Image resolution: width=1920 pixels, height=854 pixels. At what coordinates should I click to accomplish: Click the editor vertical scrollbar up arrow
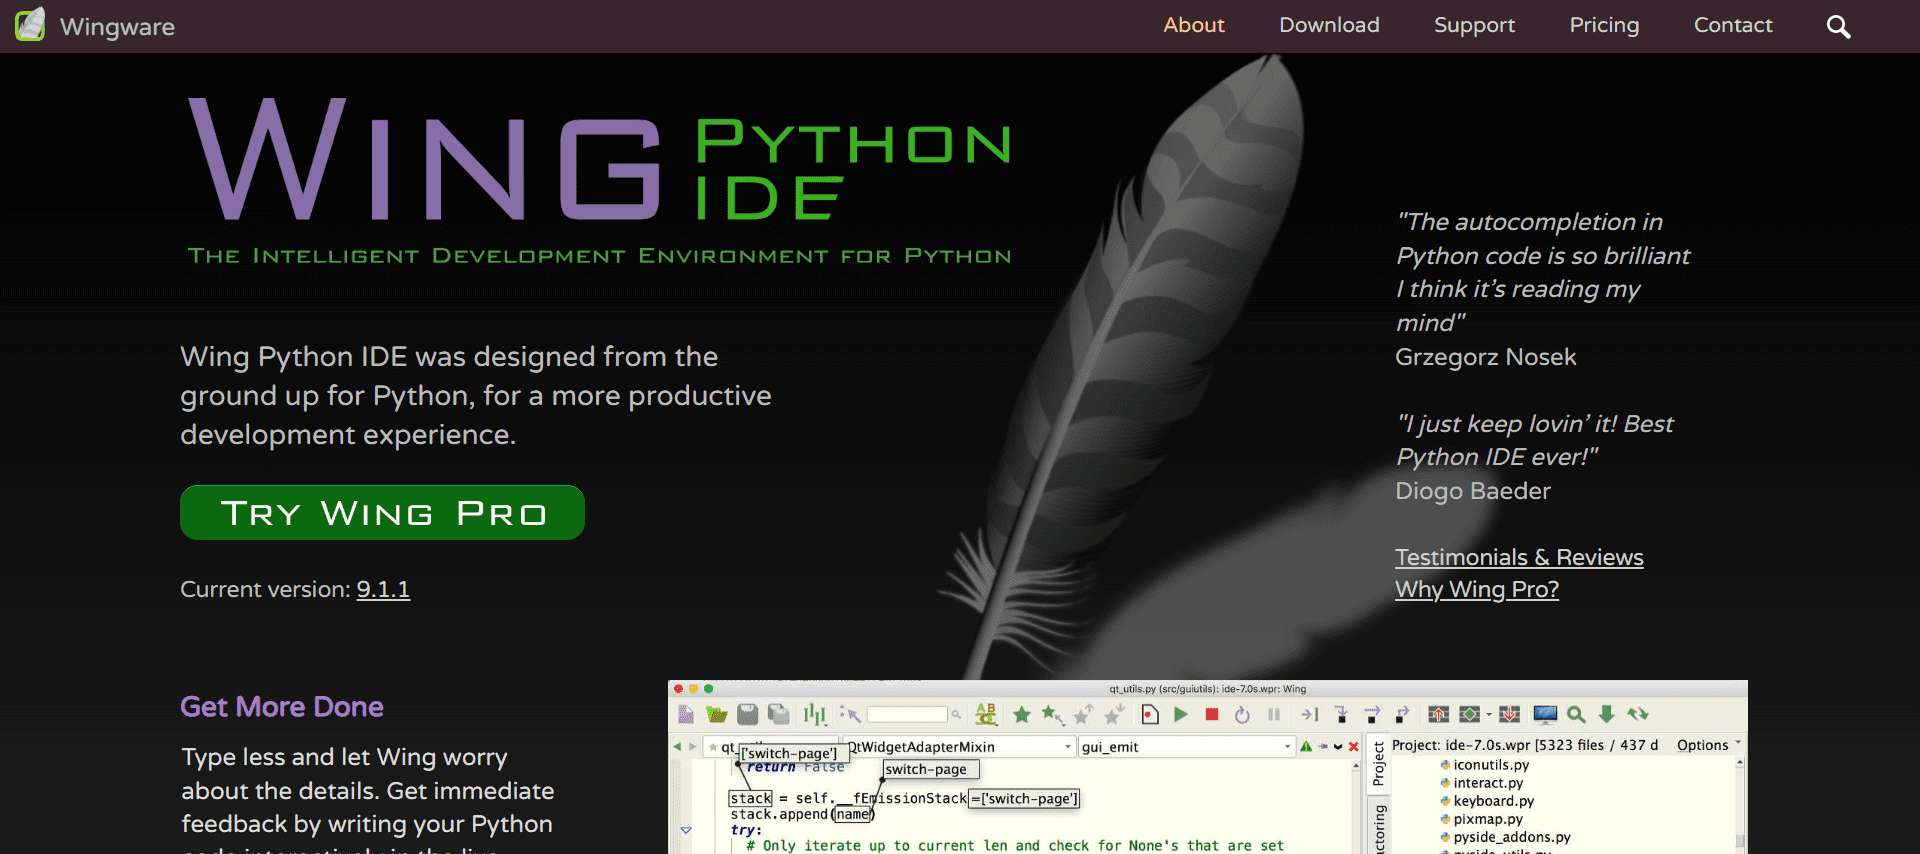click(x=1356, y=765)
